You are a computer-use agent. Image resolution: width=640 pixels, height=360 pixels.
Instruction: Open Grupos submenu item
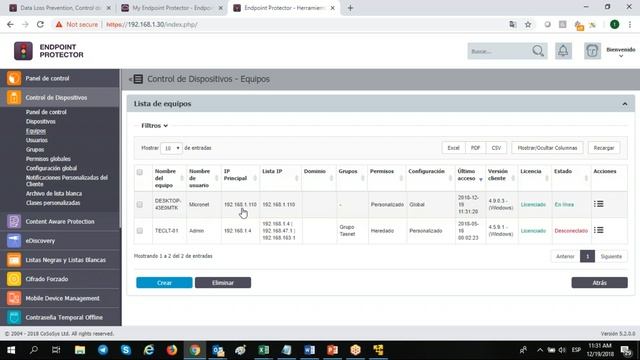35,149
